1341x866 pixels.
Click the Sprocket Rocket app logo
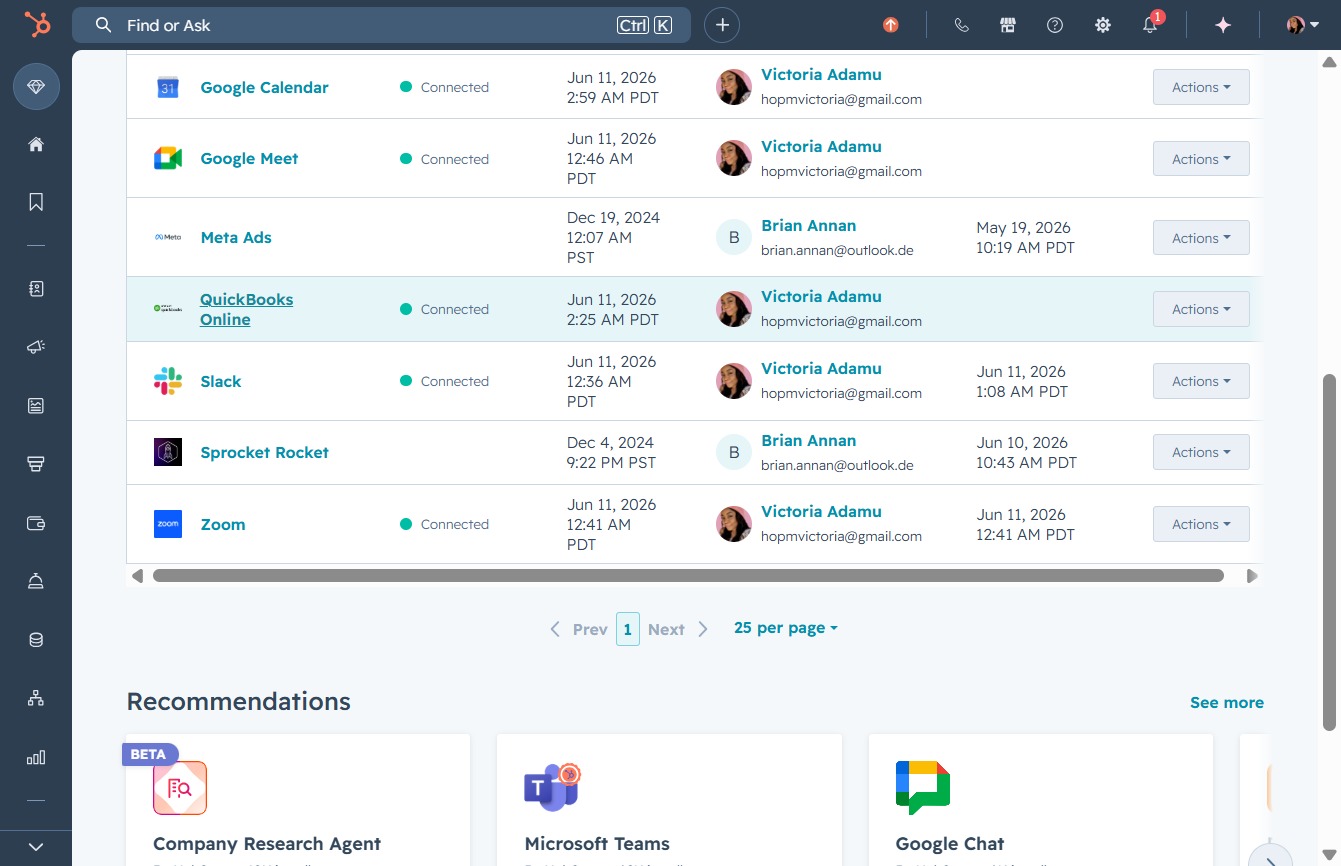click(x=167, y=452)
